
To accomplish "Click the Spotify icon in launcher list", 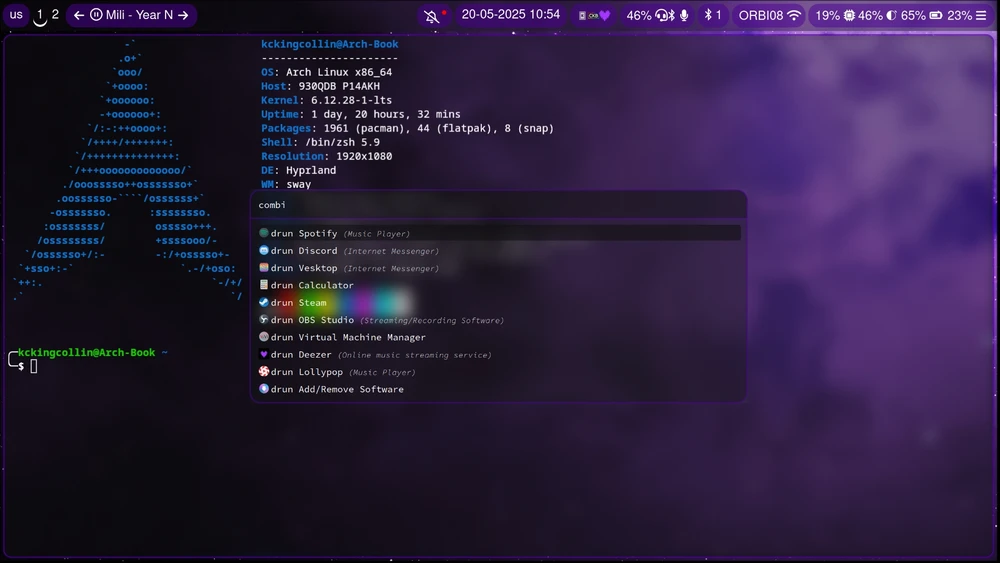I will (x=264, y=233).
